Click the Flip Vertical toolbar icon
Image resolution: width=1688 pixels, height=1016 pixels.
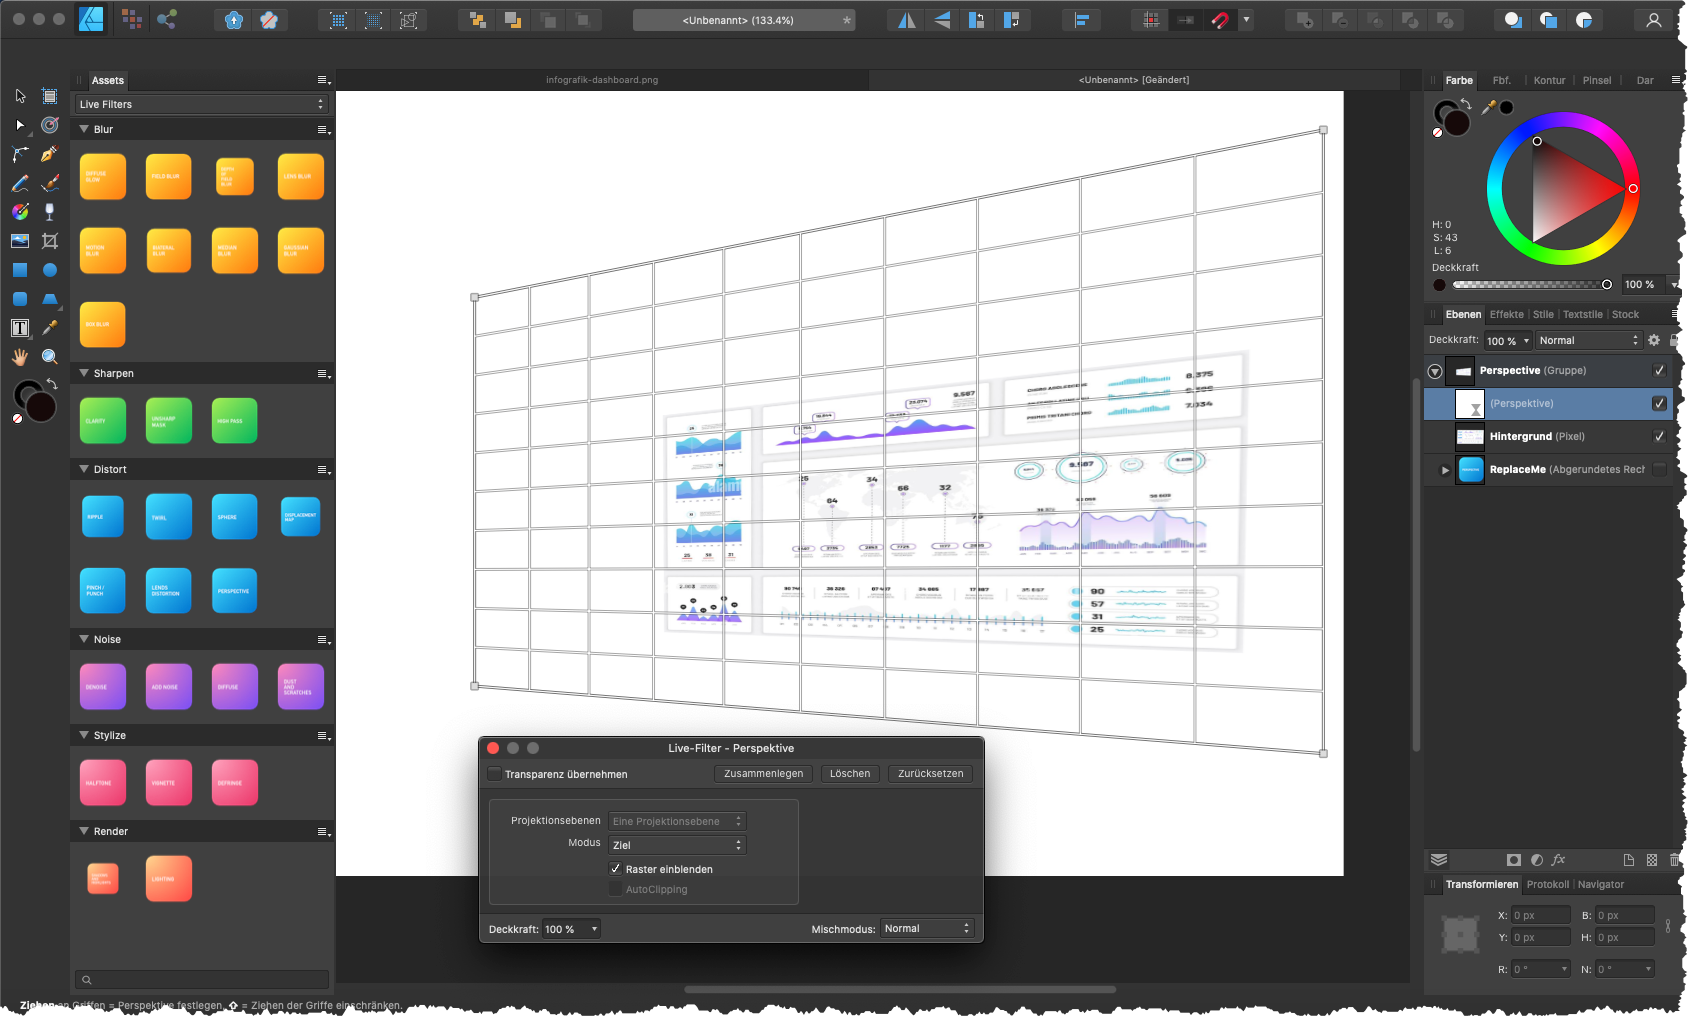pyautogui.click(x=941, y=20)
